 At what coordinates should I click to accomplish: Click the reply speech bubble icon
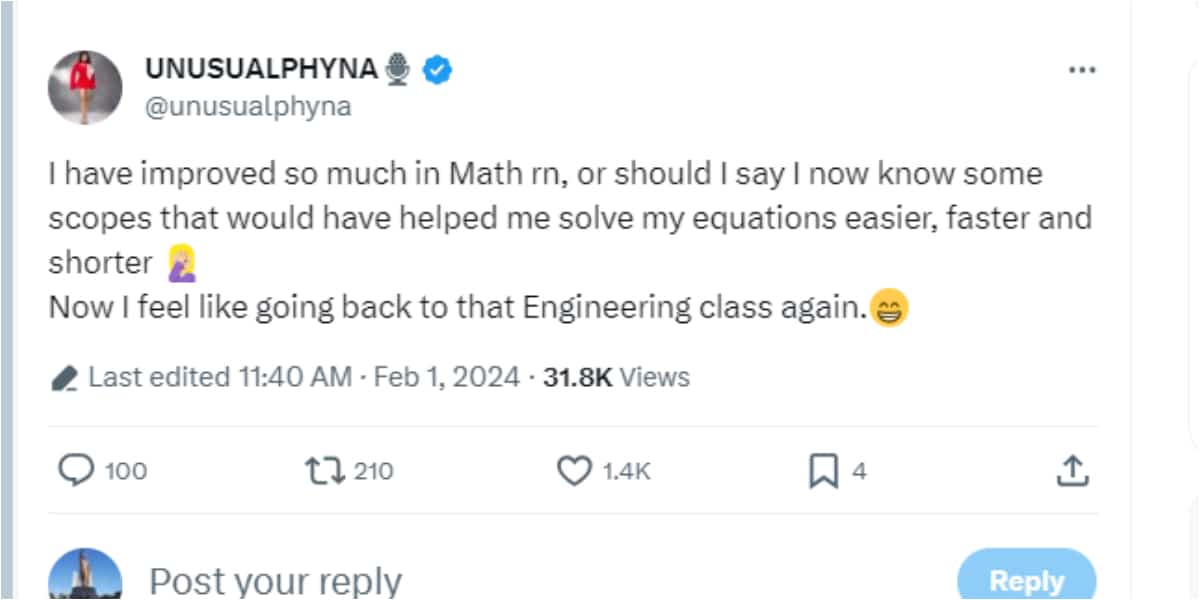(x=77, y=470)
